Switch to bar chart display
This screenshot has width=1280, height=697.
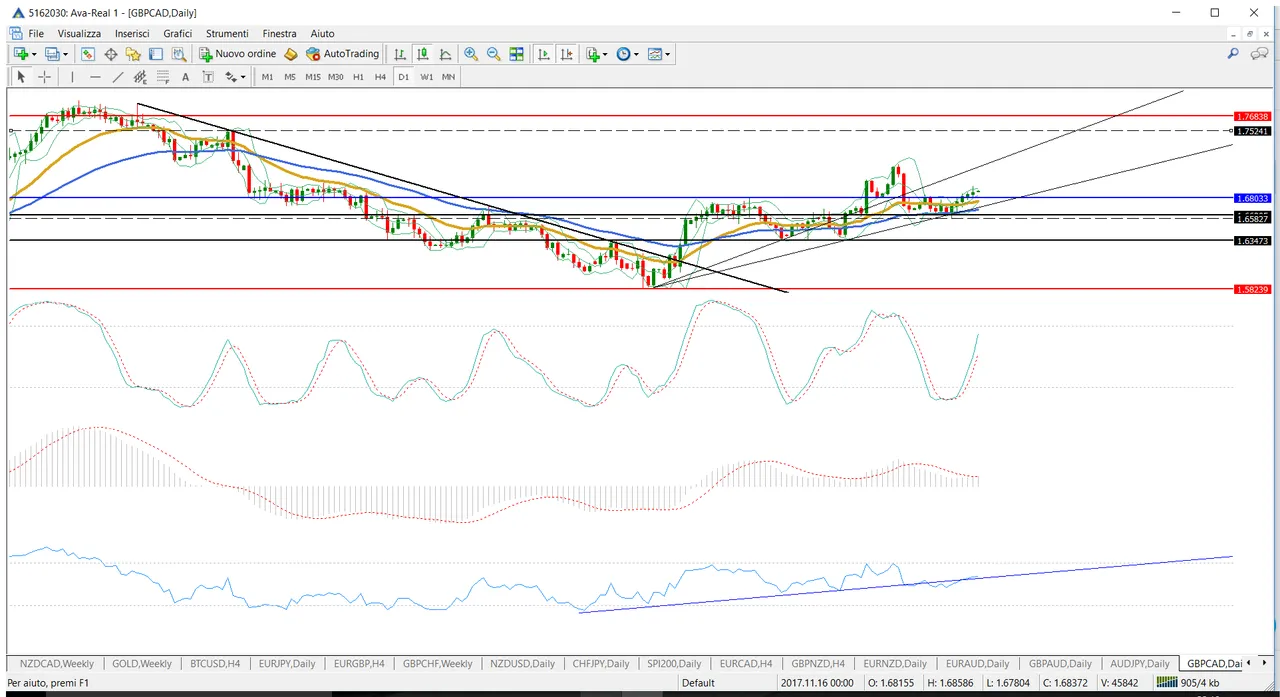click(x=400, y=54)
